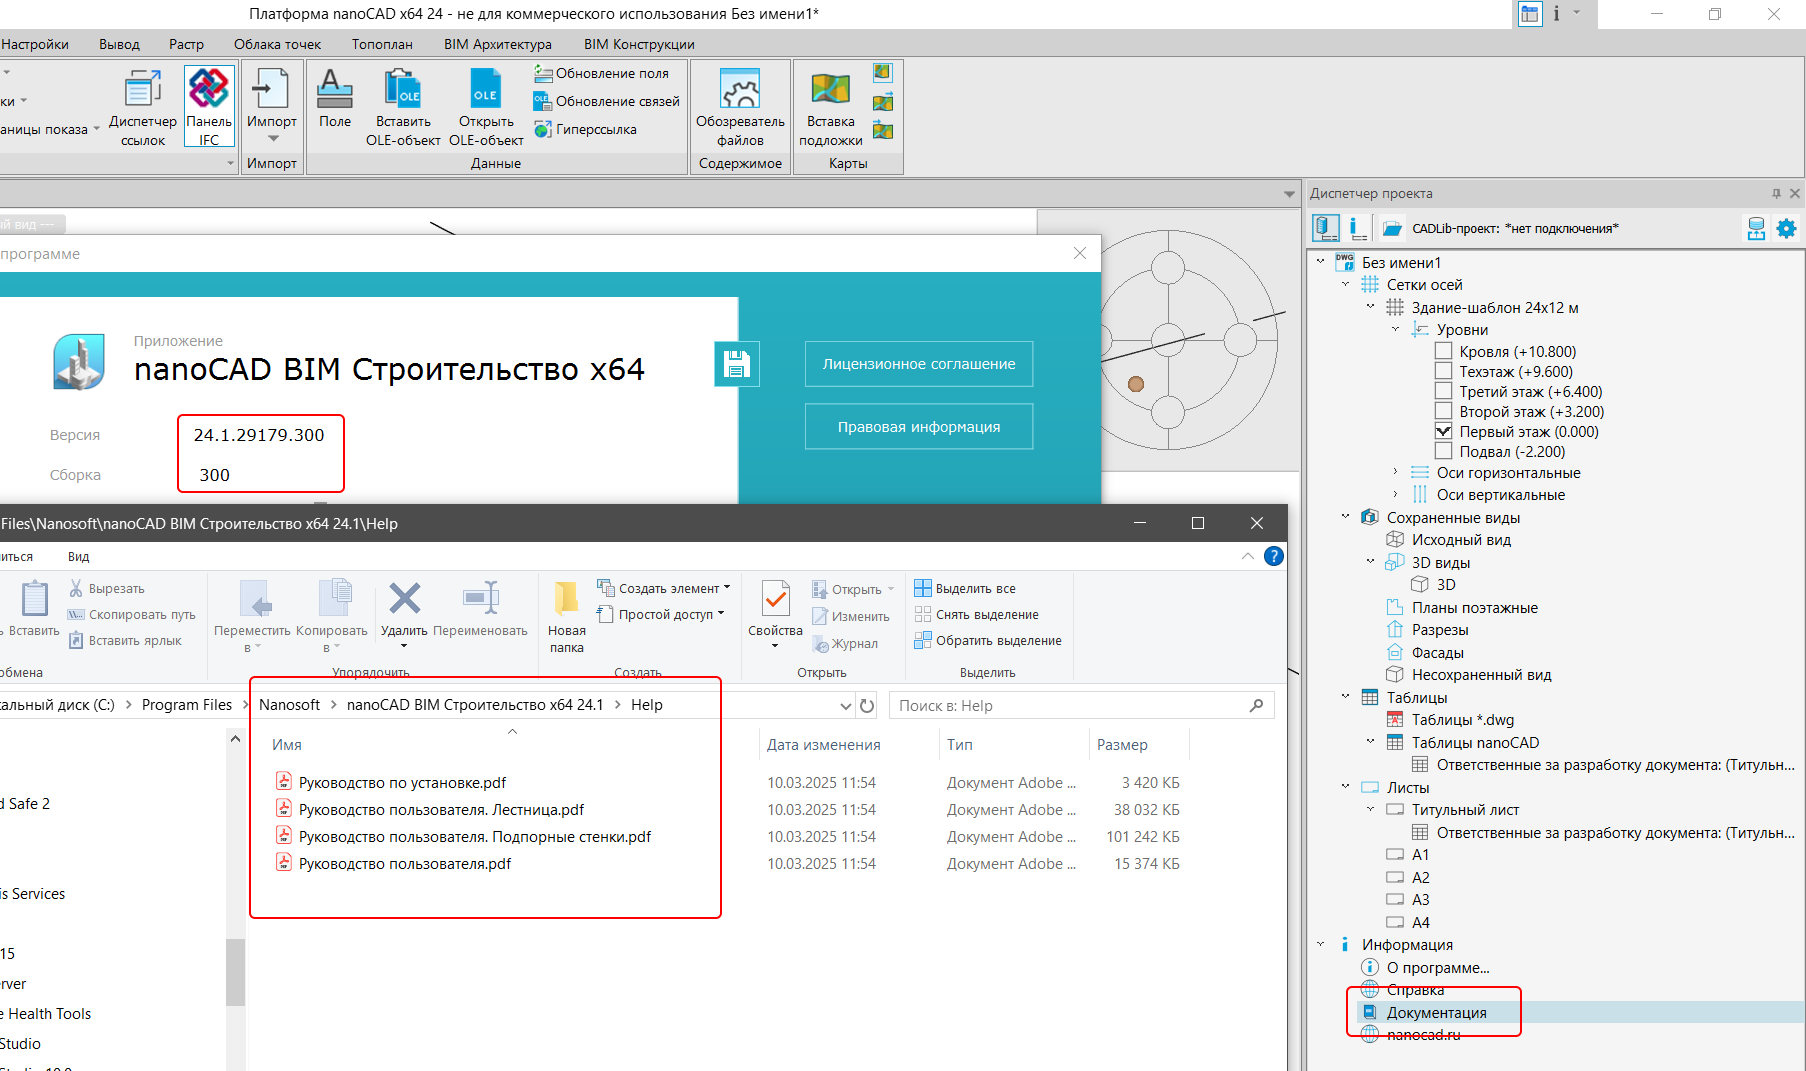Collapse the Листы node
The width and height of the screenshot is (1806, 1071).
[x=1346, y=787]
